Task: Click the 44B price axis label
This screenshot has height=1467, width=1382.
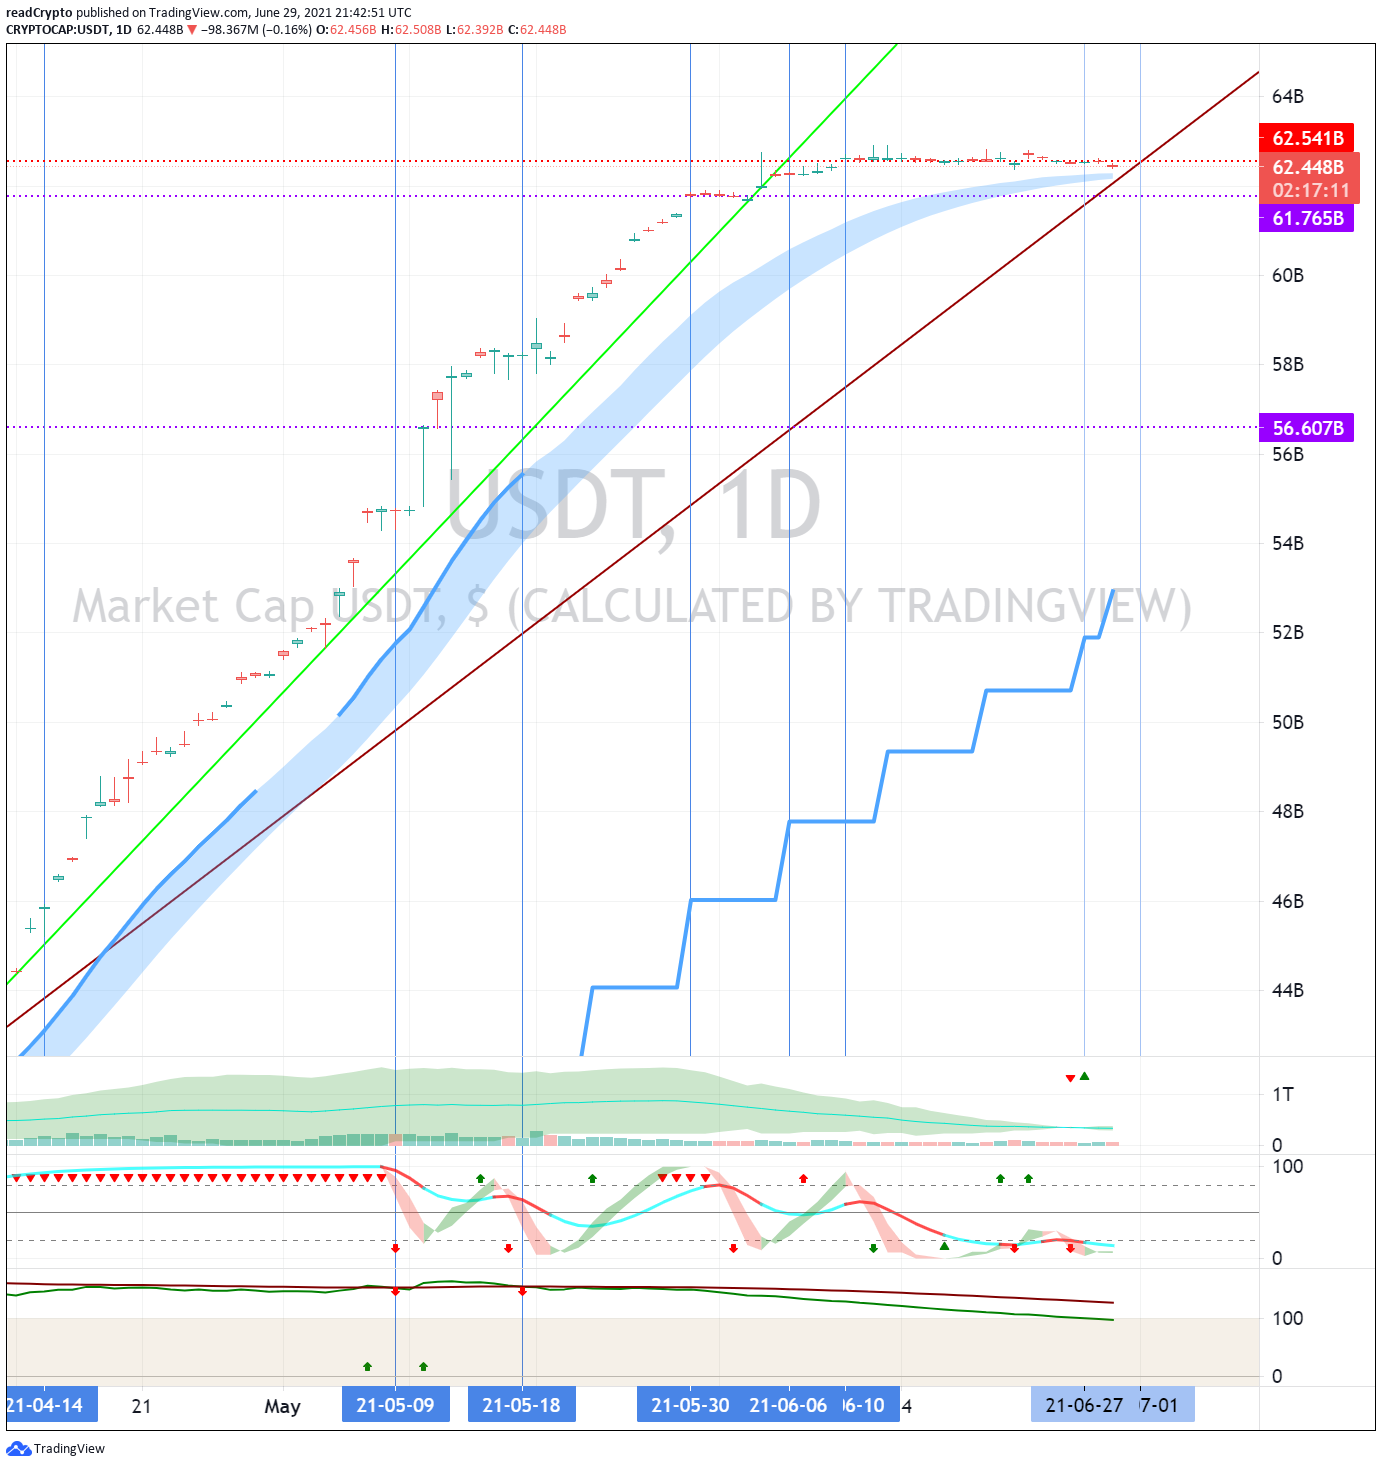Action: (1288, 990)
